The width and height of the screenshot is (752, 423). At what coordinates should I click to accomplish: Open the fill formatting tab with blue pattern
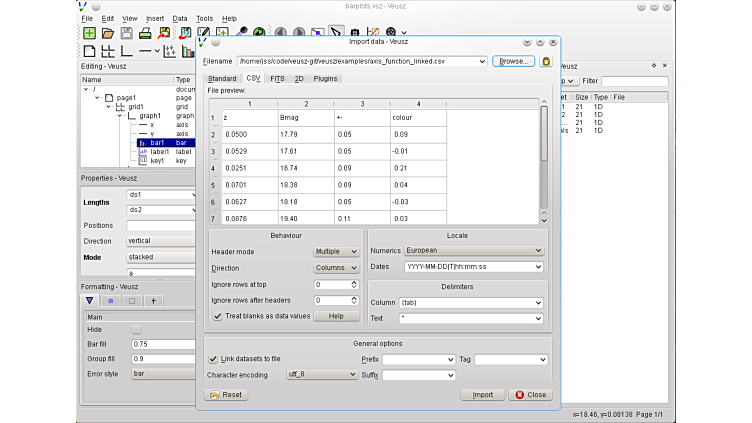(x=111, y=301)
